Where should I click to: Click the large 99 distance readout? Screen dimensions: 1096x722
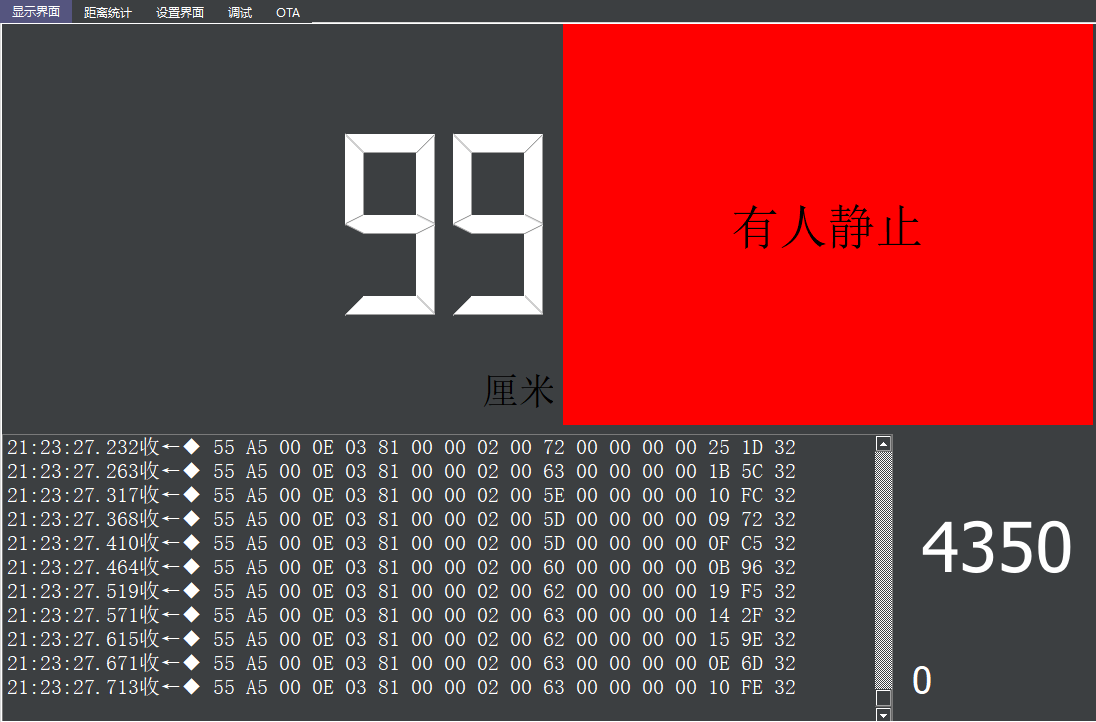[444, 224]
